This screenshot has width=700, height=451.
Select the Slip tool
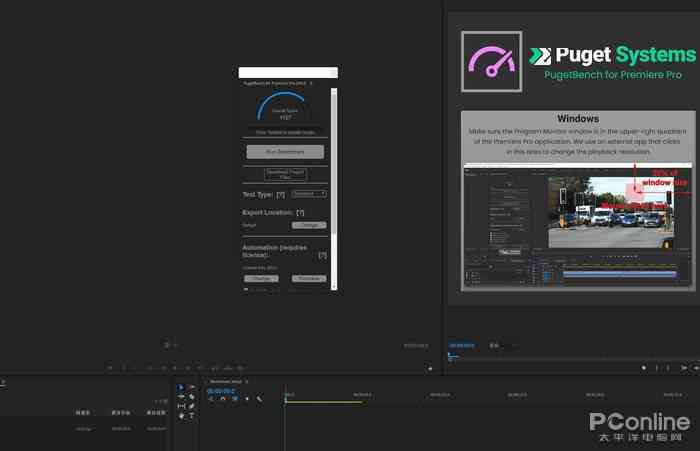(181, 406)
